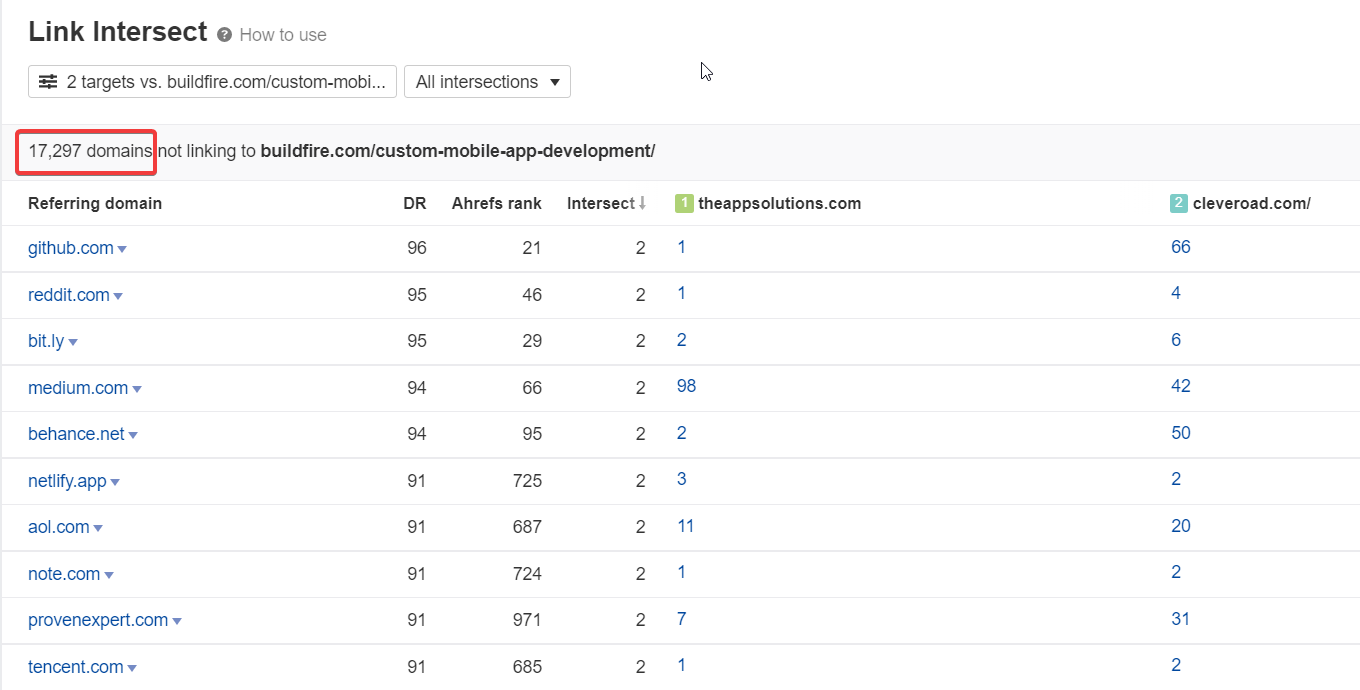Sort by the Ahrefs rank column header
1360x690 pixels.
click(497, 203)
